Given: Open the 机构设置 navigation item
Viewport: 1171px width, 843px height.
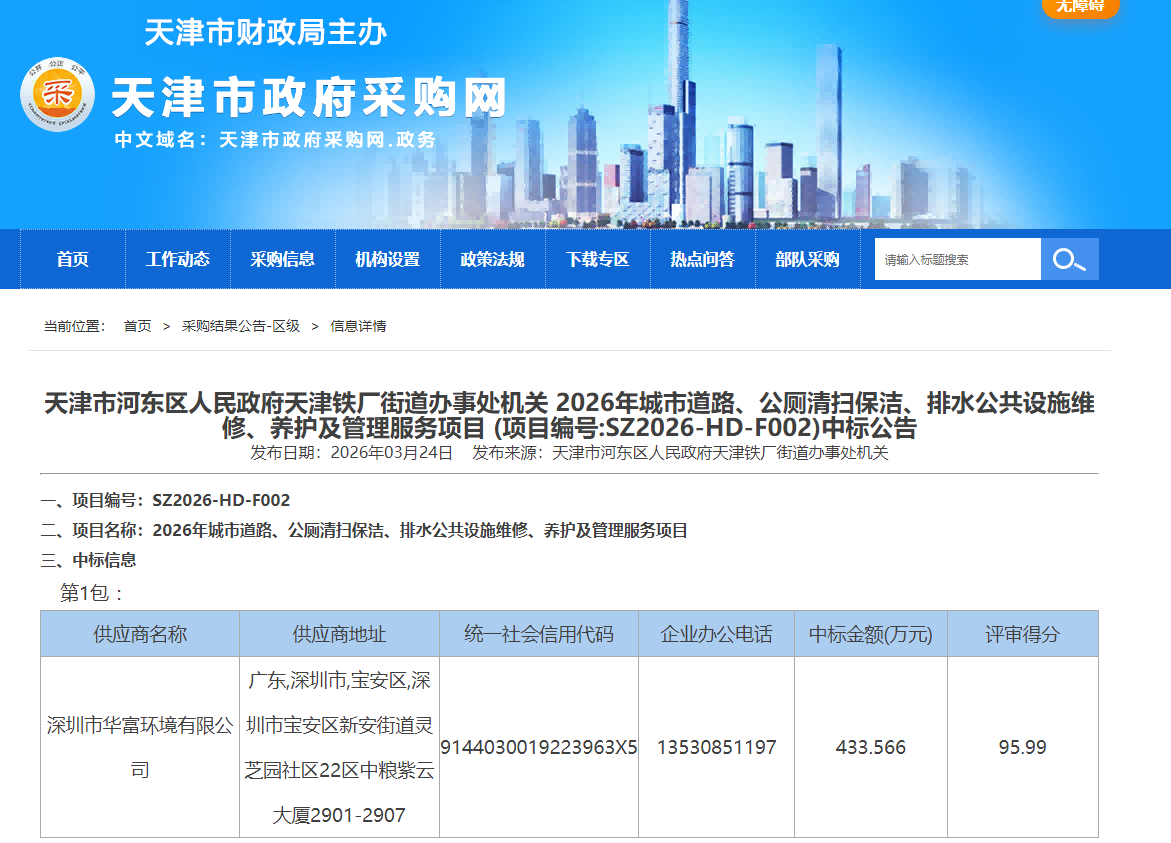Looking at the screenshot, I should (388, 260).
